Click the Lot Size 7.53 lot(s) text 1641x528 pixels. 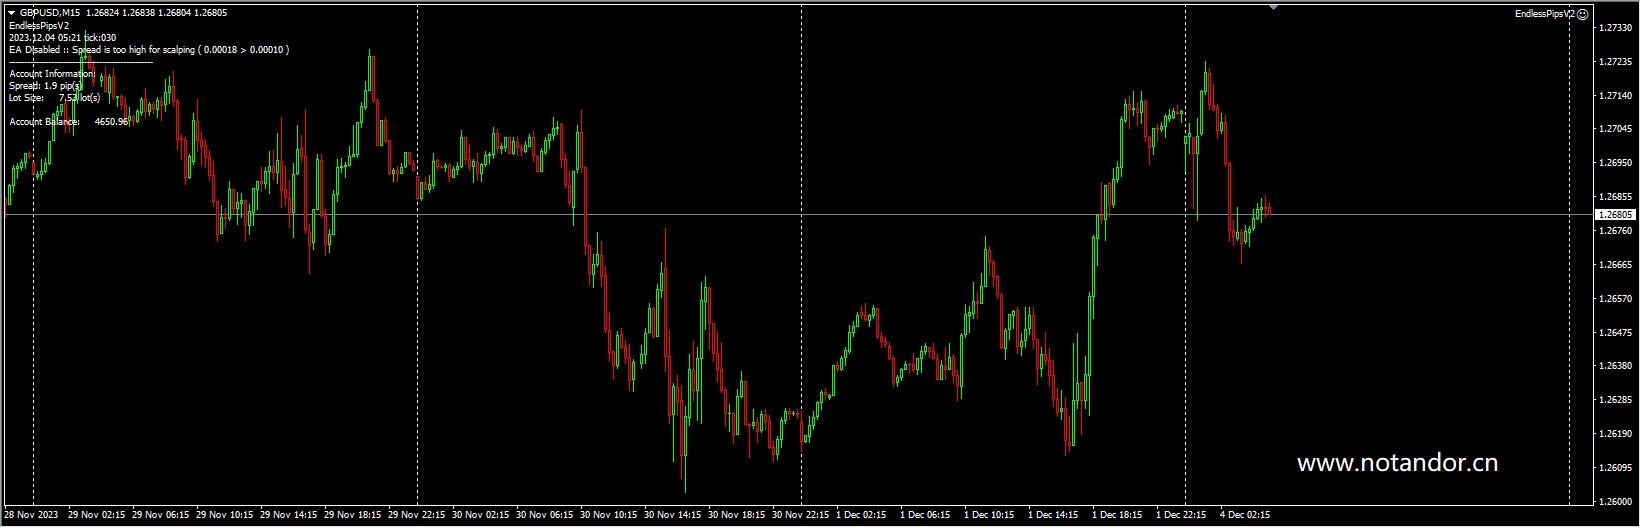tap(54, 98)
